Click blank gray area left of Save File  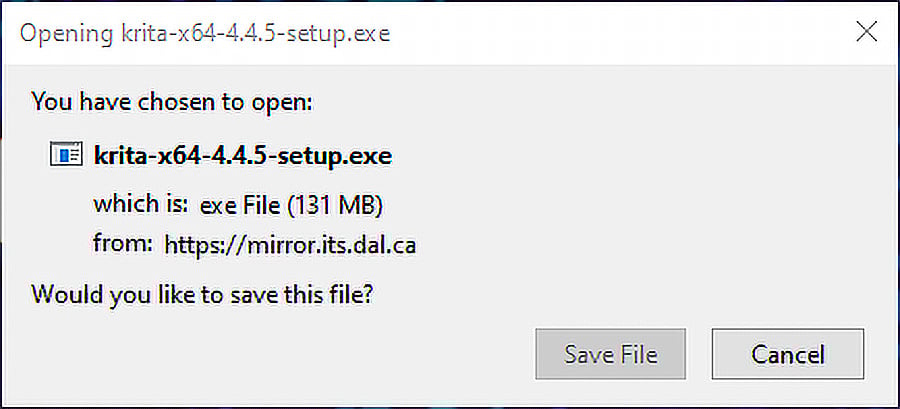tap(276, 354)
